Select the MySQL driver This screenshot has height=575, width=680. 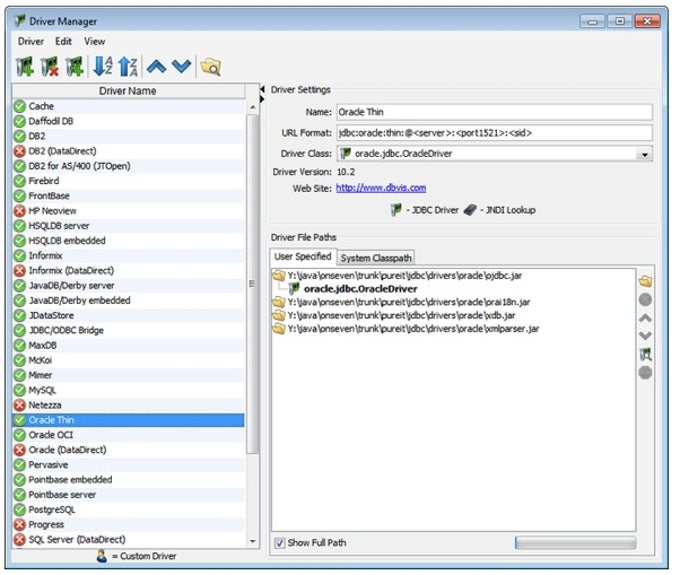pyautogui.click(x=128, y=390)
